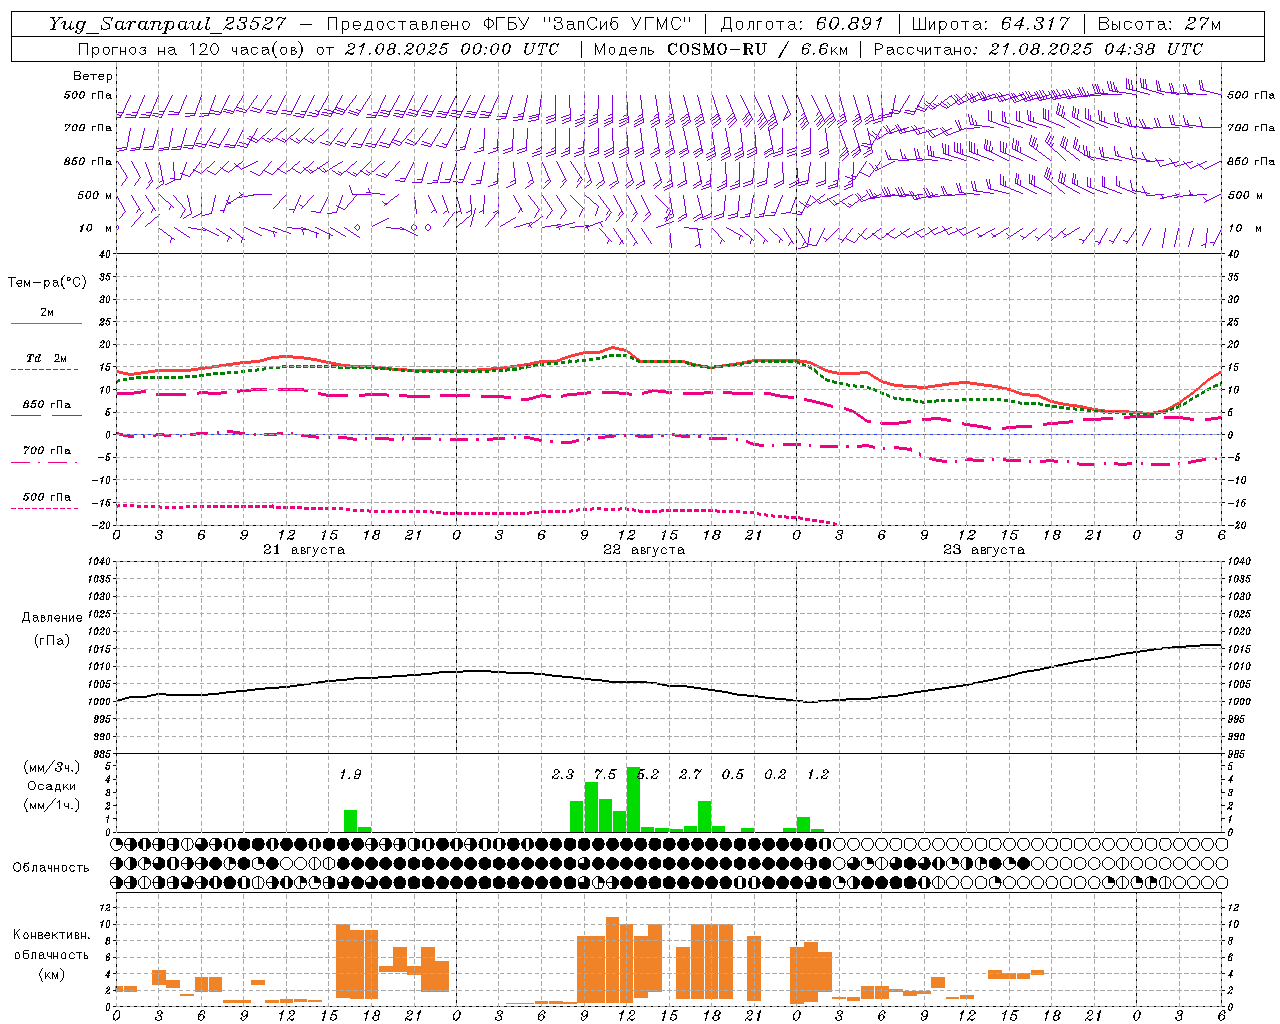This screenshot has height=1024, width=1280.
Task: Click the 22 августа date label
Action: (644, 550)
